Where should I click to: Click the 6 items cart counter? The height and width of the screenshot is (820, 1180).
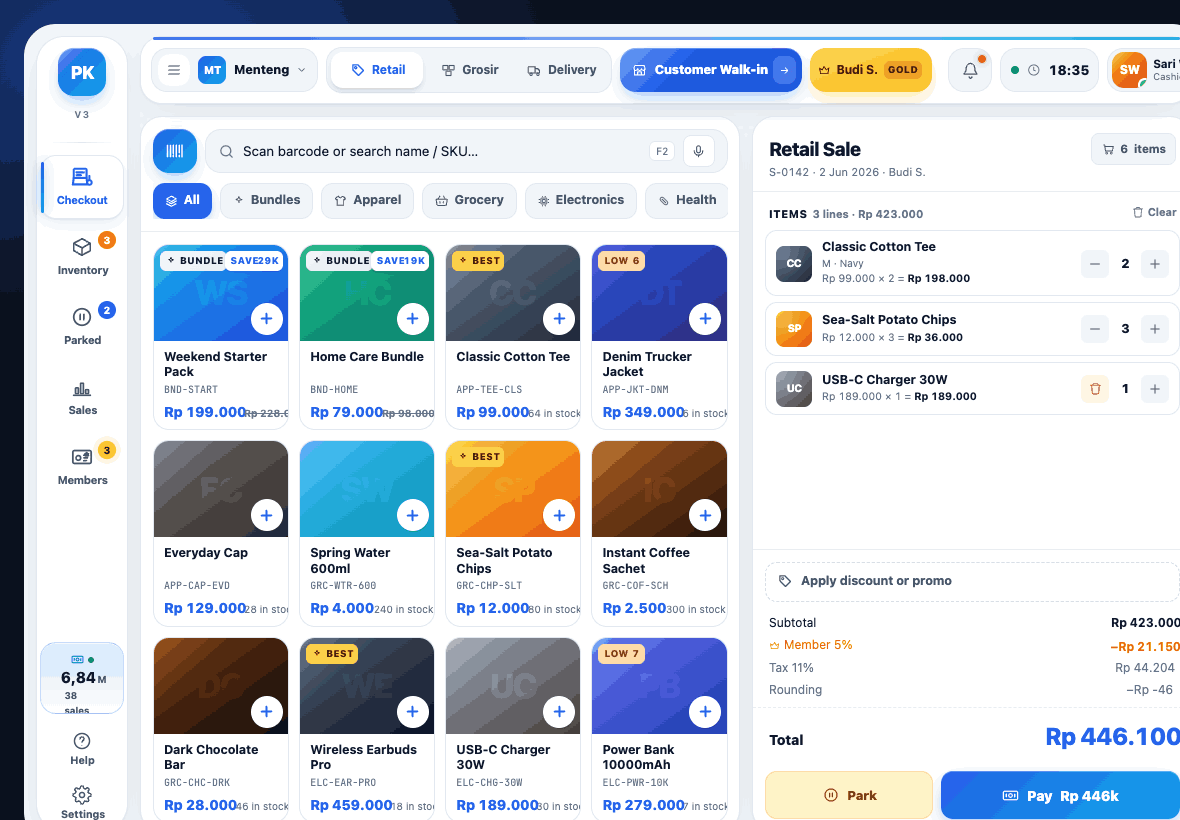[x=1134, y=149]
